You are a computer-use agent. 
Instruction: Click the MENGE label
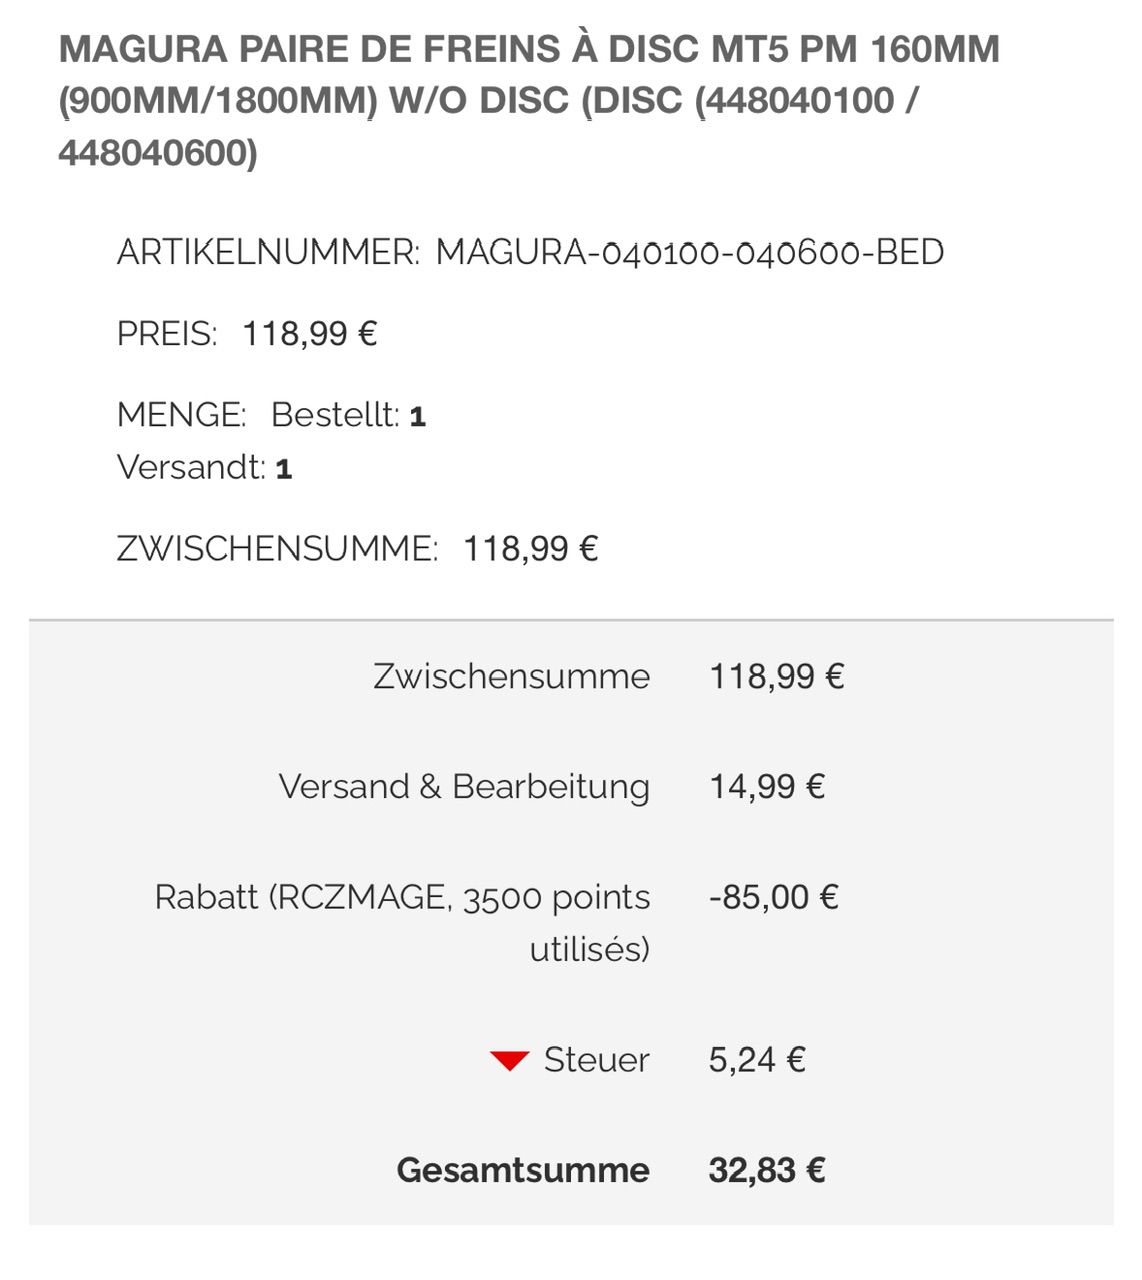click(181, 415)
